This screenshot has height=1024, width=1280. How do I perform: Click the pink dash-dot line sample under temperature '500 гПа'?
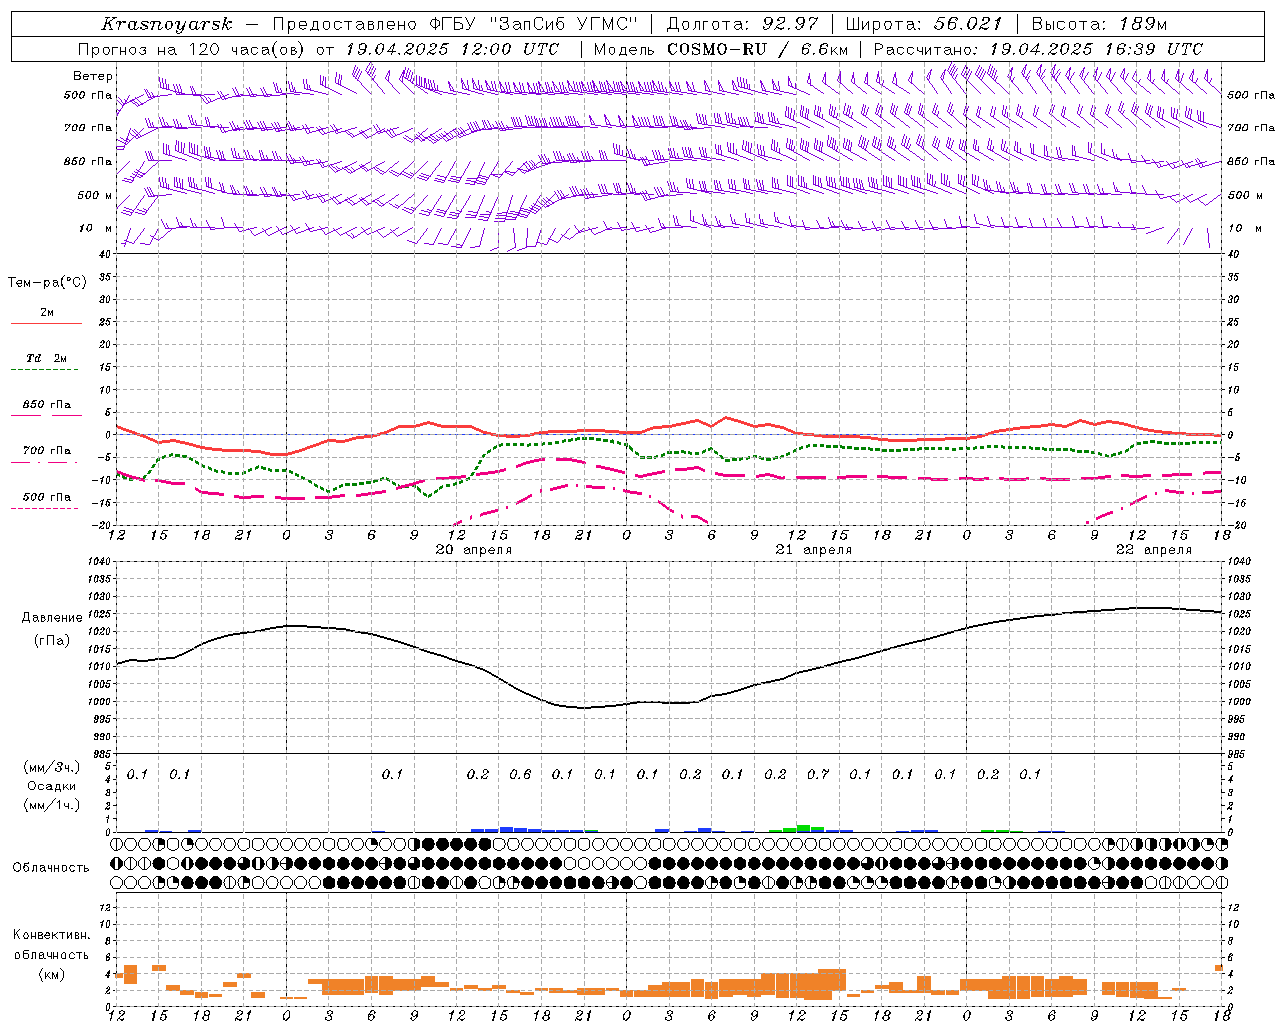[x=44, y=509]
